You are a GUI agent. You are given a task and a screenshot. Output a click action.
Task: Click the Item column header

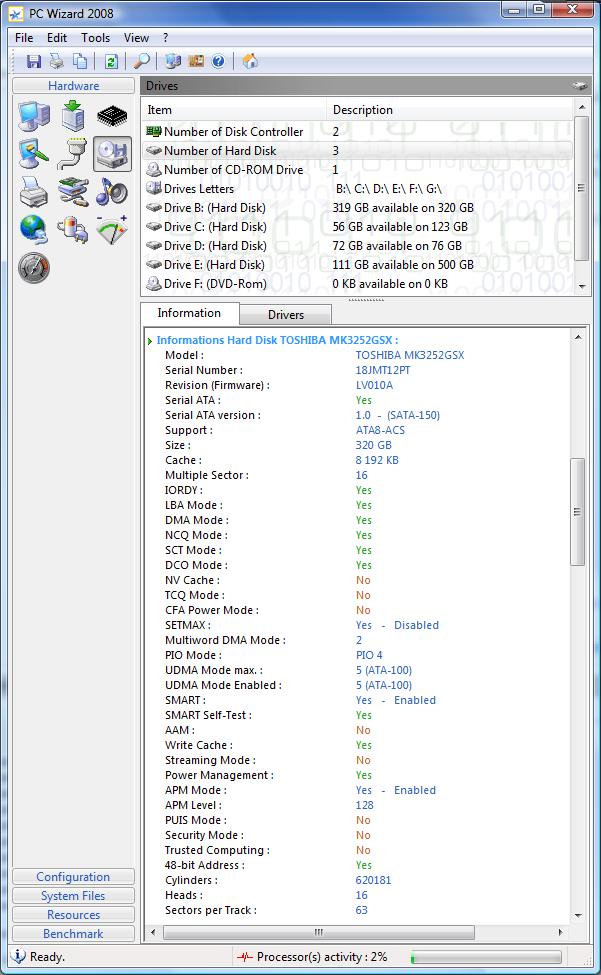[234, 110]
